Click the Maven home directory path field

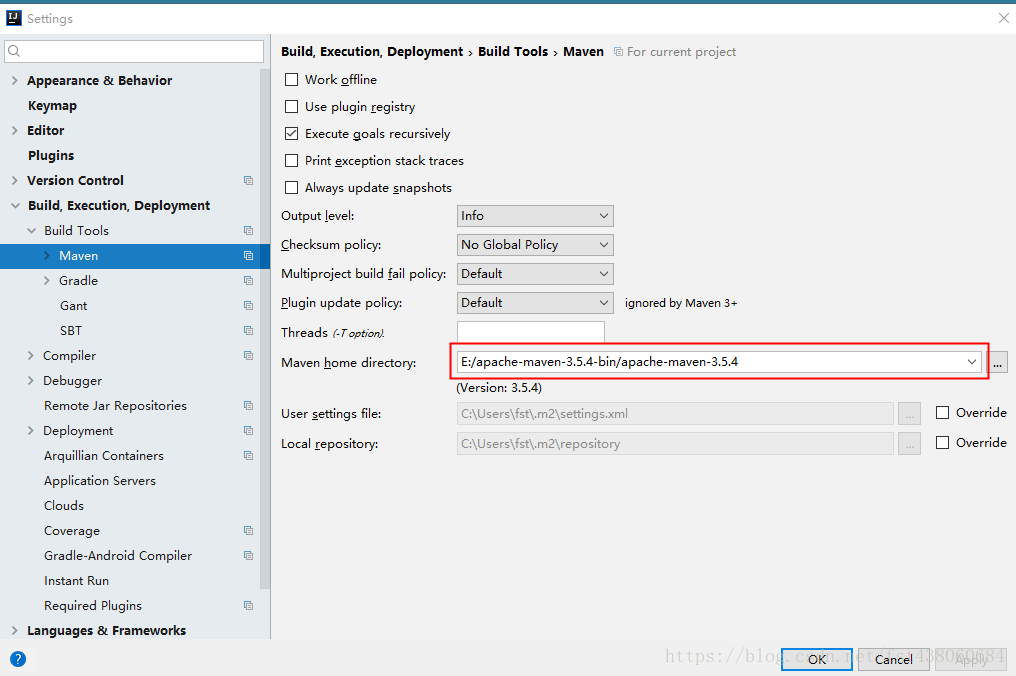(x=719, y=362)
